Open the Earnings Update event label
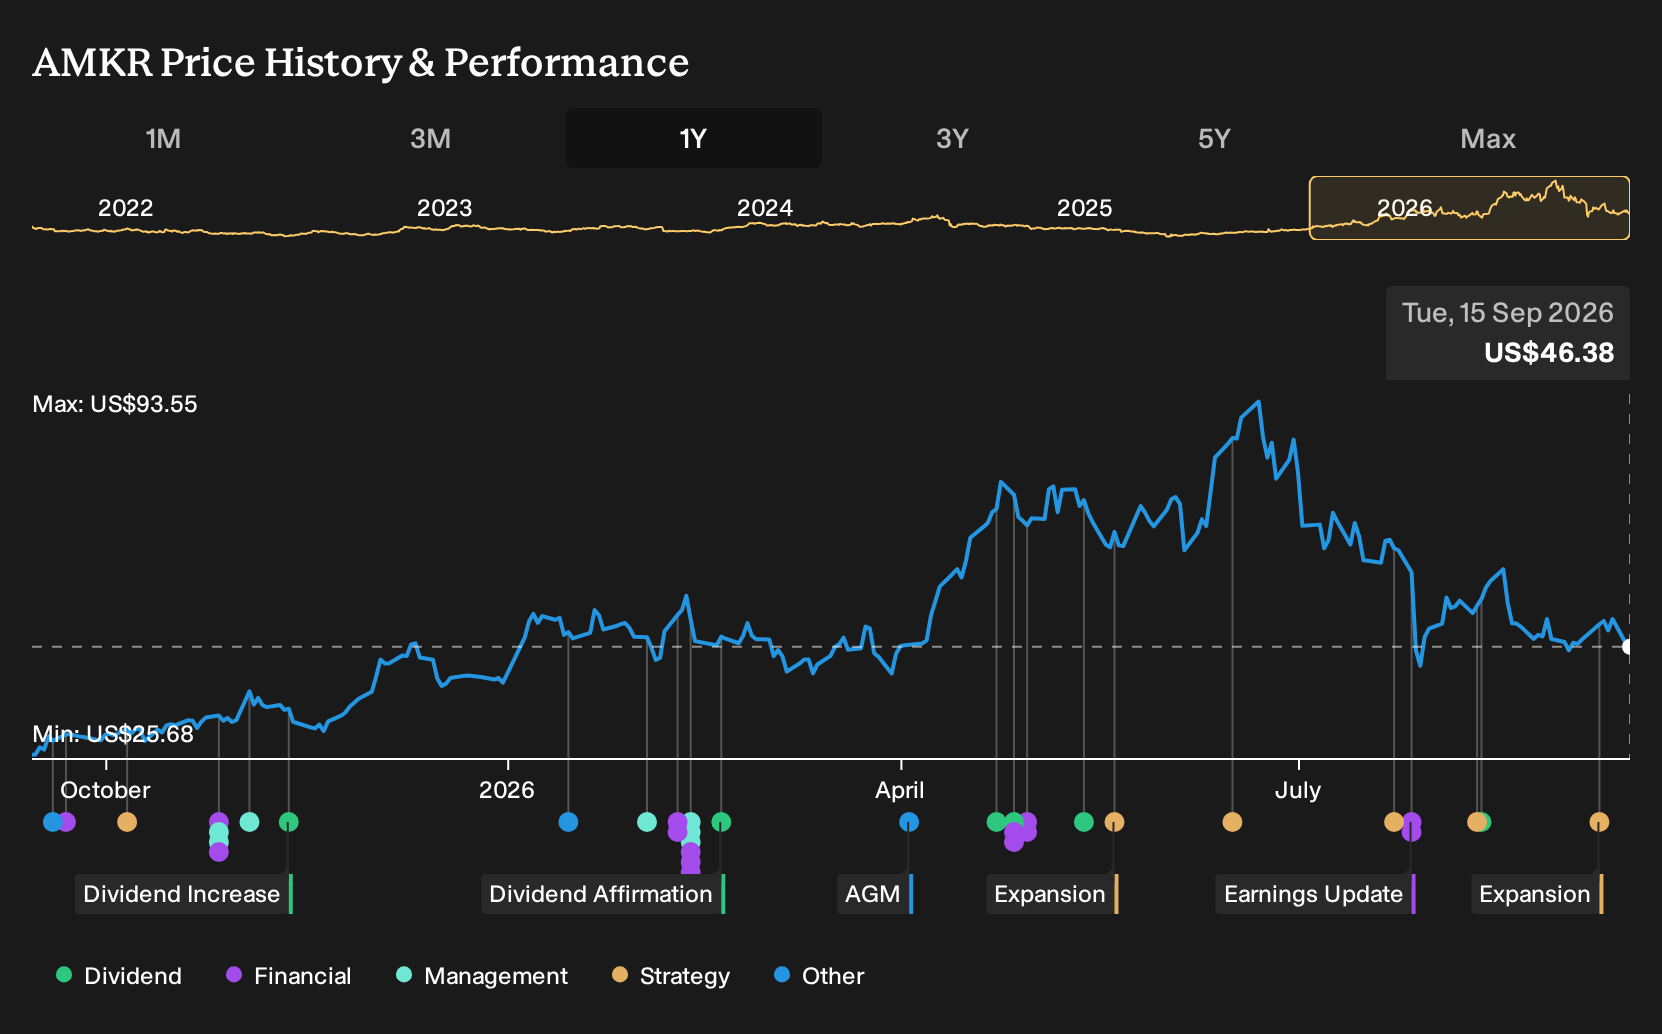Image resolution: width=1662 pixels, height=1034 pixels. tap(1315, 894)
